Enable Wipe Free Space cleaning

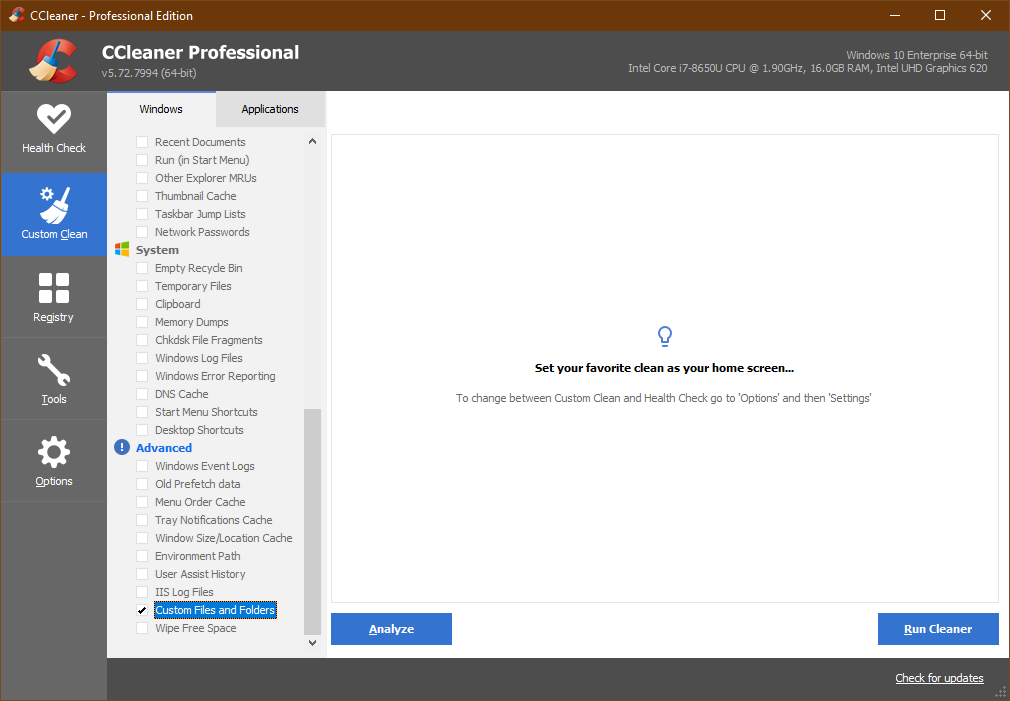pos(141,627)
